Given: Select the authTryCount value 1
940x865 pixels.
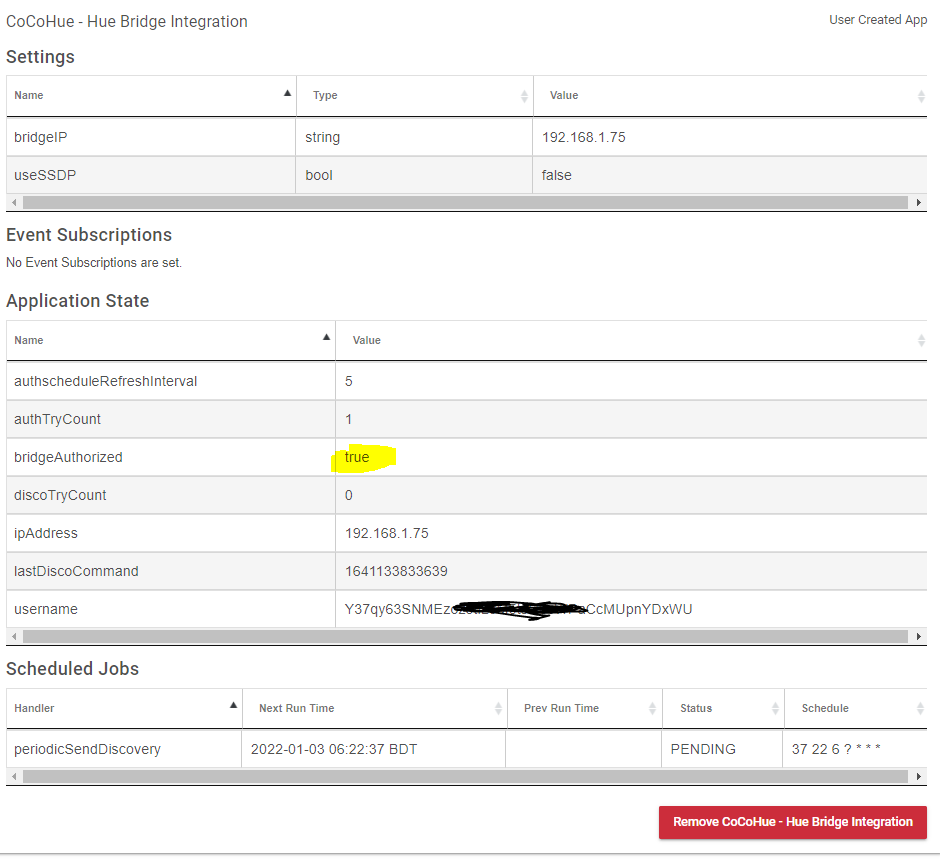Looking at the screenshot, I should tap(348, 420).
